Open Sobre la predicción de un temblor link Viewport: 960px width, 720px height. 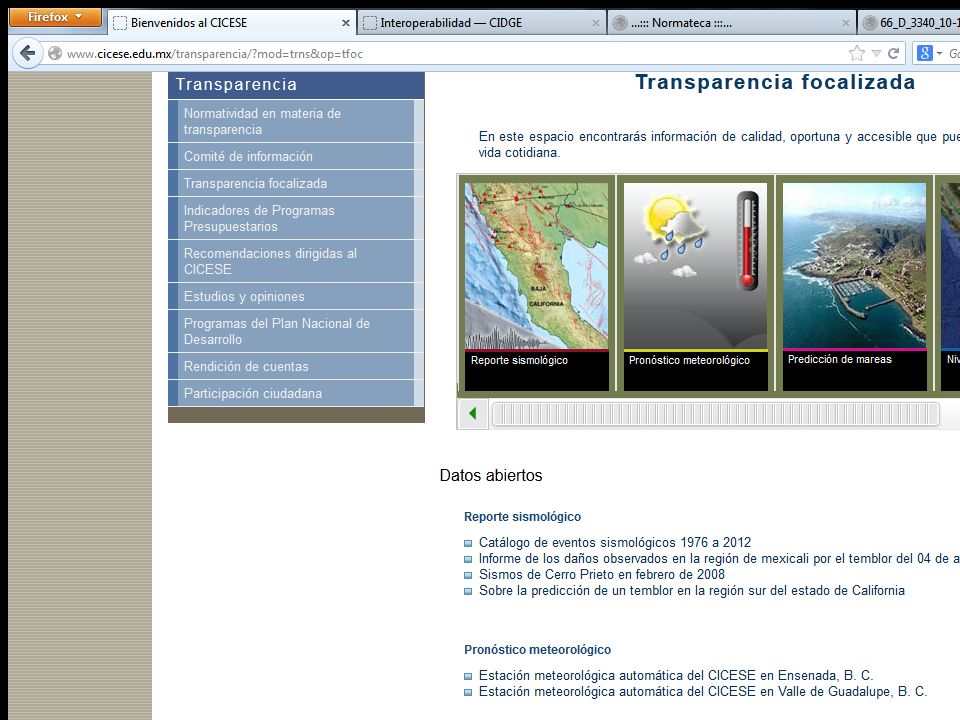pyautogui.click(x=692, y=590)
